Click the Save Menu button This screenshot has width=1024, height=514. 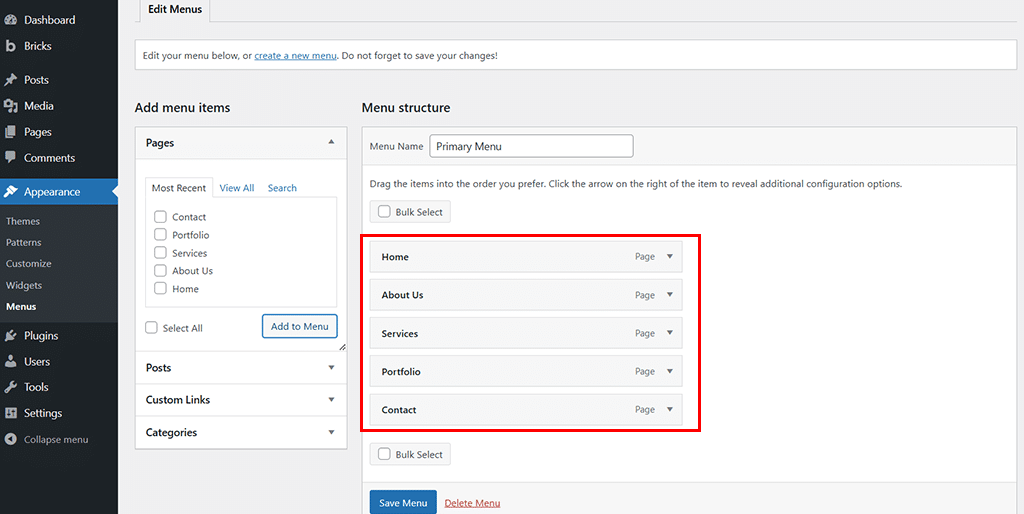[x=403, y=503]
